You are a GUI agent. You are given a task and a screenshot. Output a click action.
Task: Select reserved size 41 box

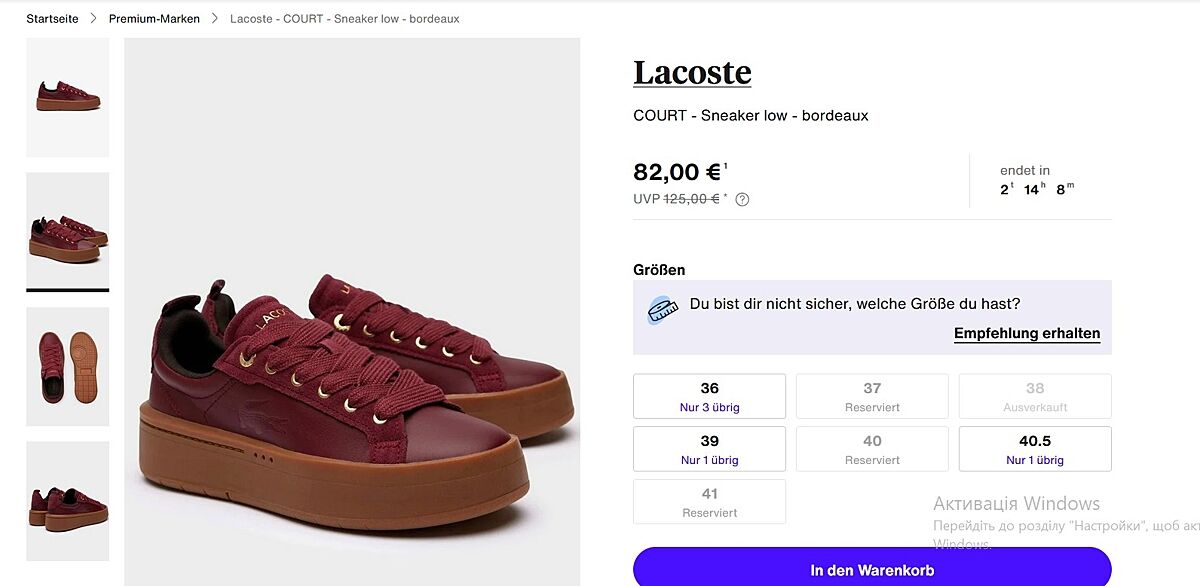click(709, 502)
